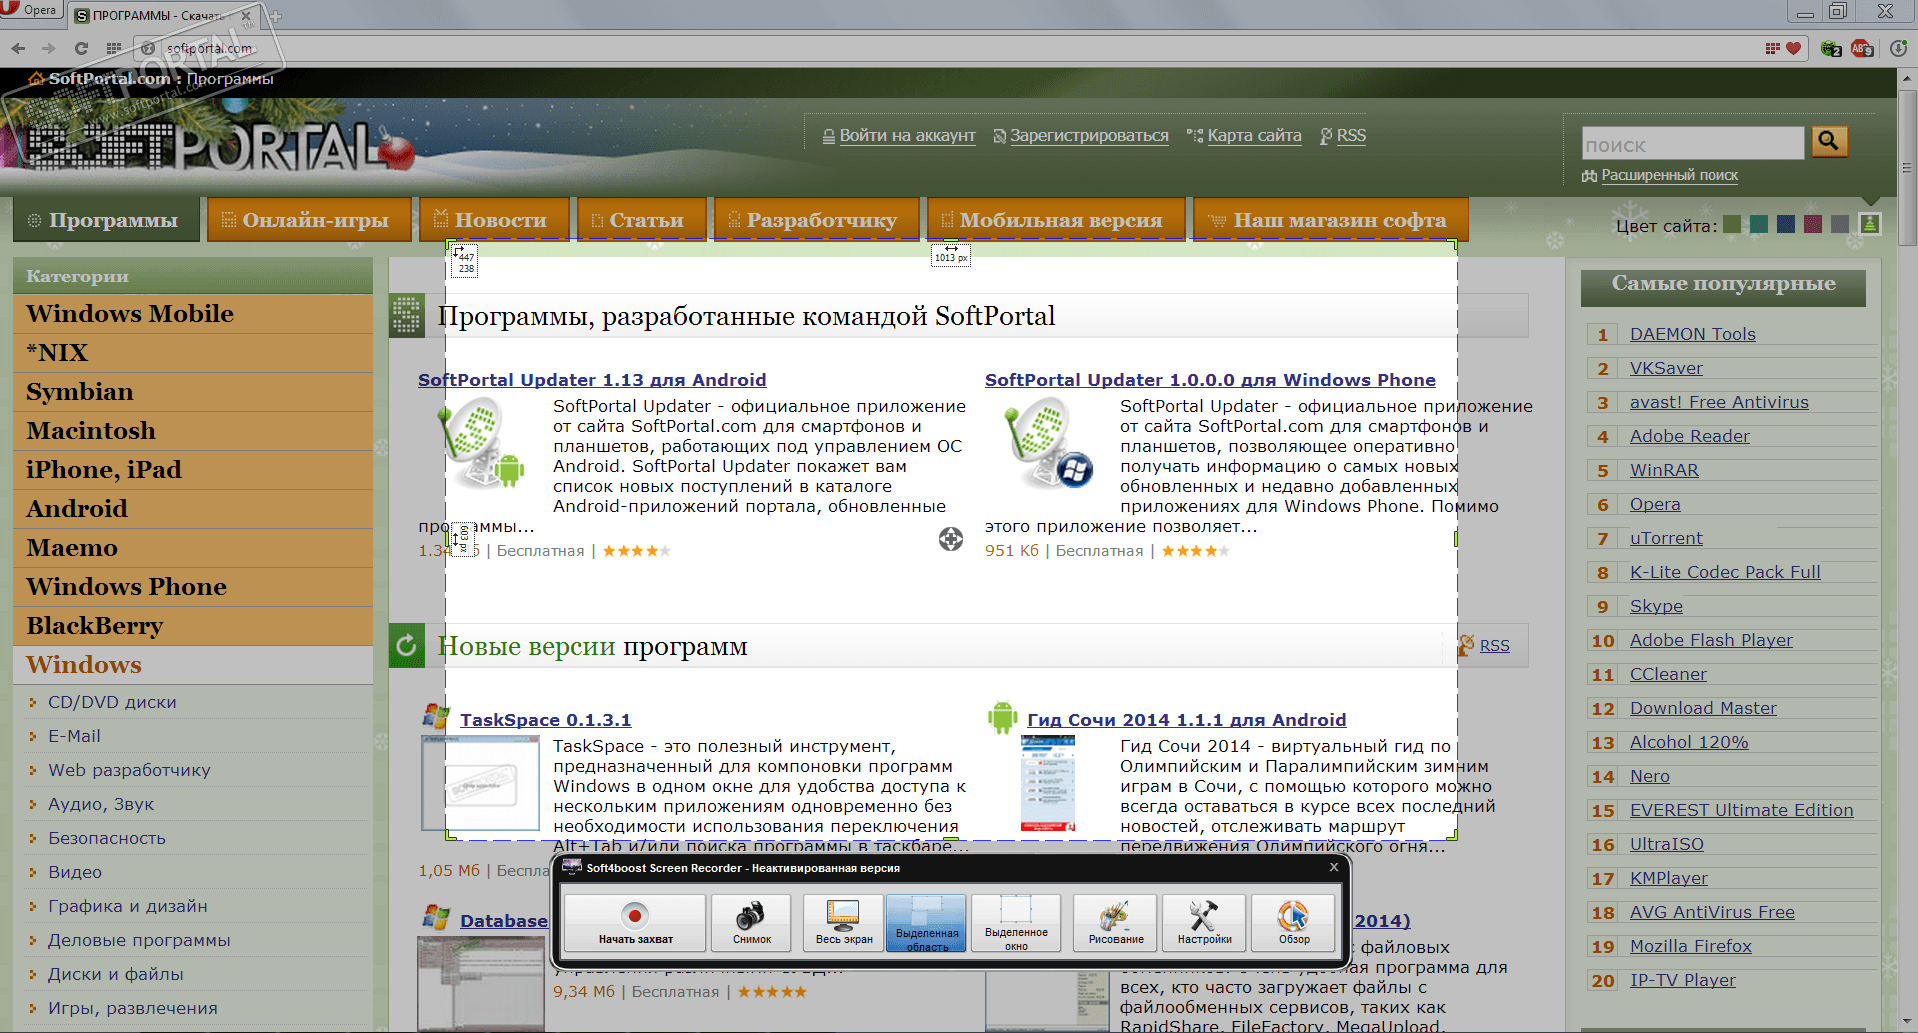This screenshot has height=1033, width=1918.
Task: Open CD/DVD диски subcategory
Action: [112, 702]
